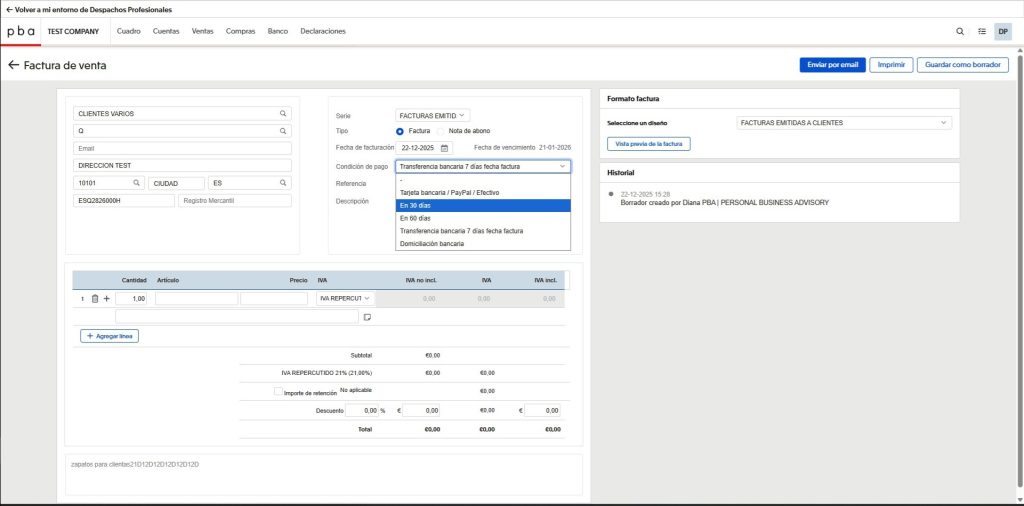The width and height of the screenshot is (1024, 506).
Task: Open the invoice design dropdown
Action: coord(843,123)
